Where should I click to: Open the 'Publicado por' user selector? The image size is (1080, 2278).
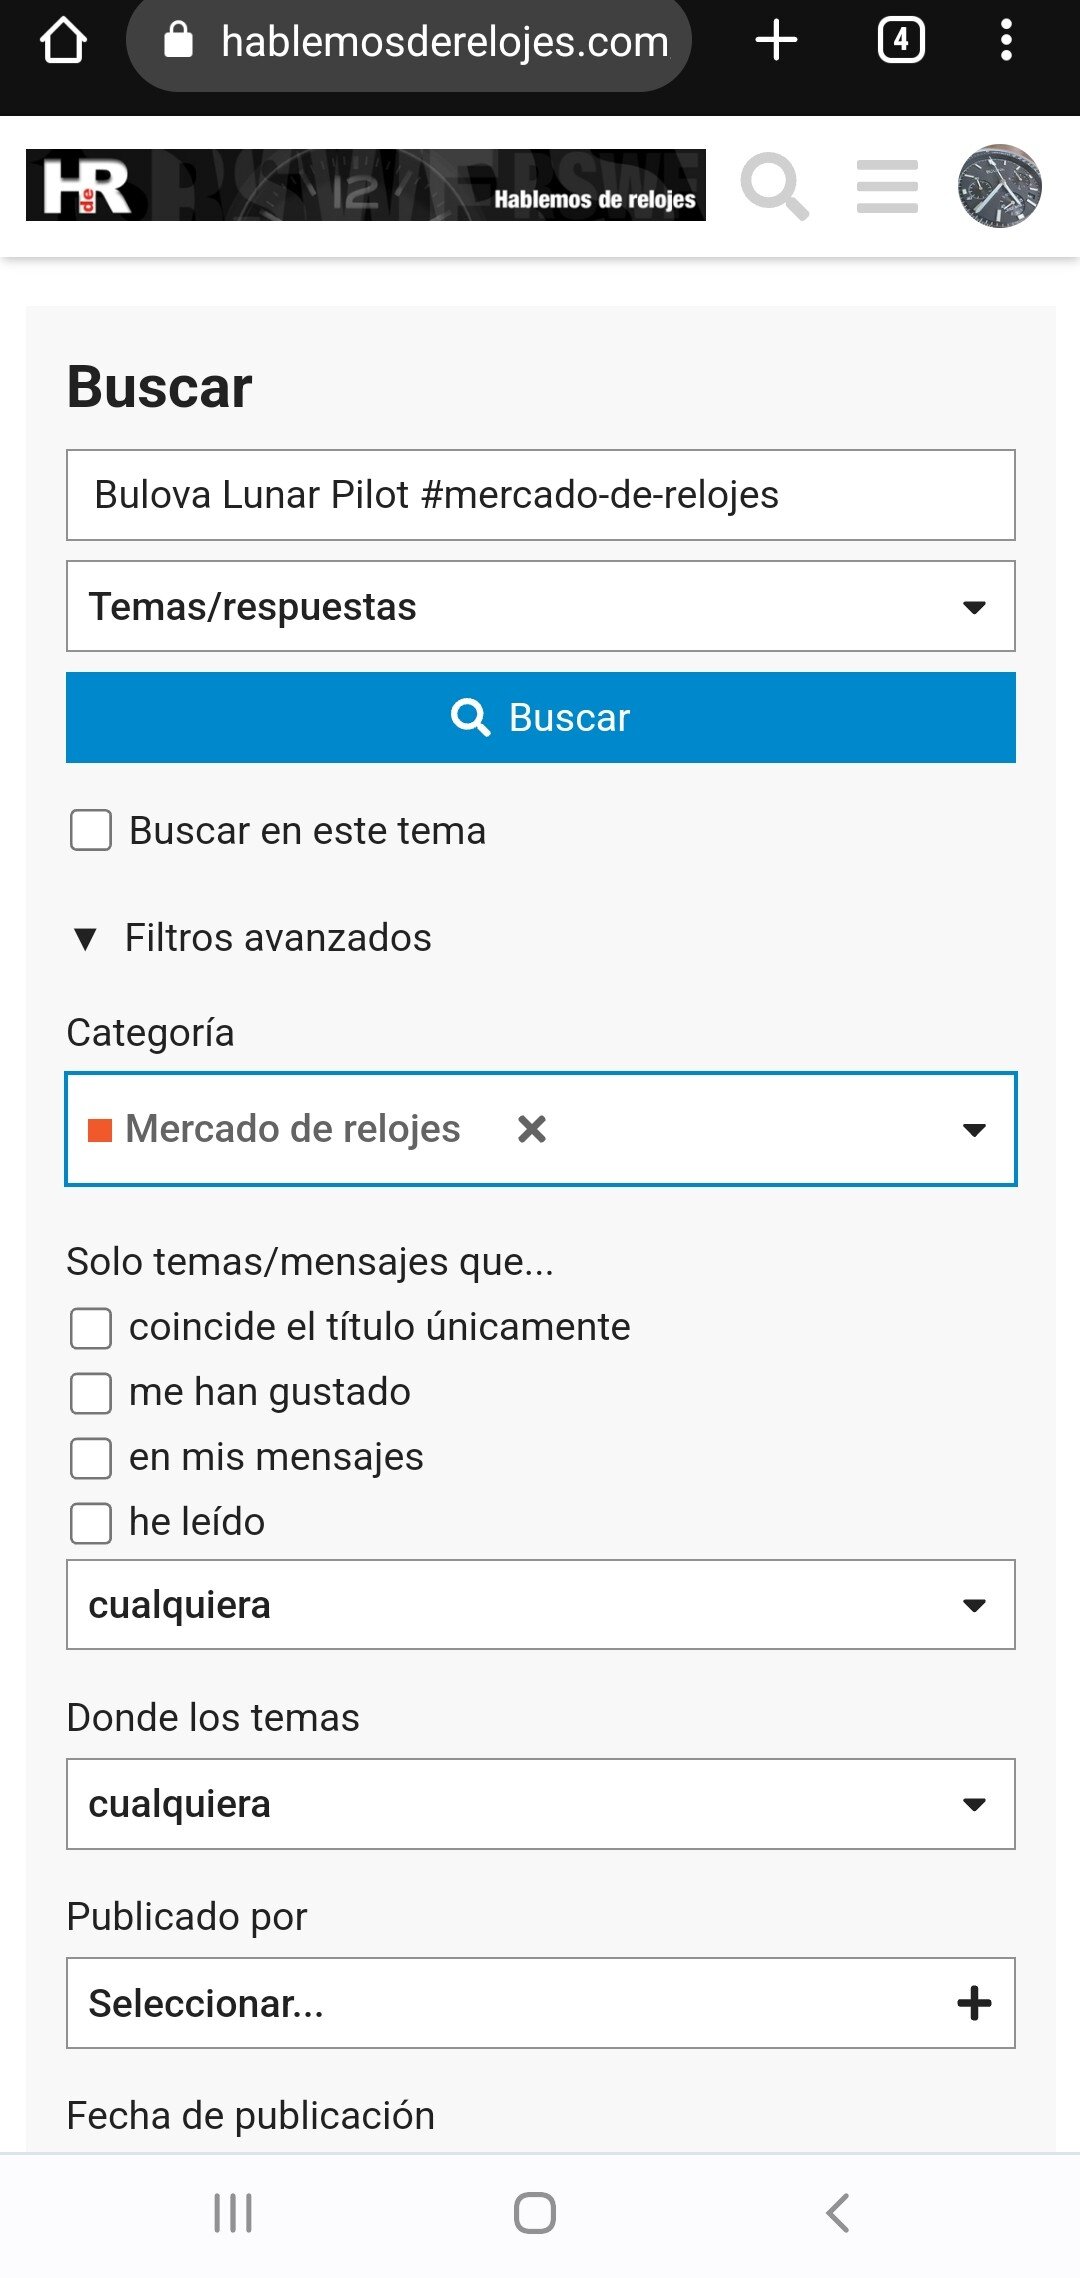tap(540, 2003)
